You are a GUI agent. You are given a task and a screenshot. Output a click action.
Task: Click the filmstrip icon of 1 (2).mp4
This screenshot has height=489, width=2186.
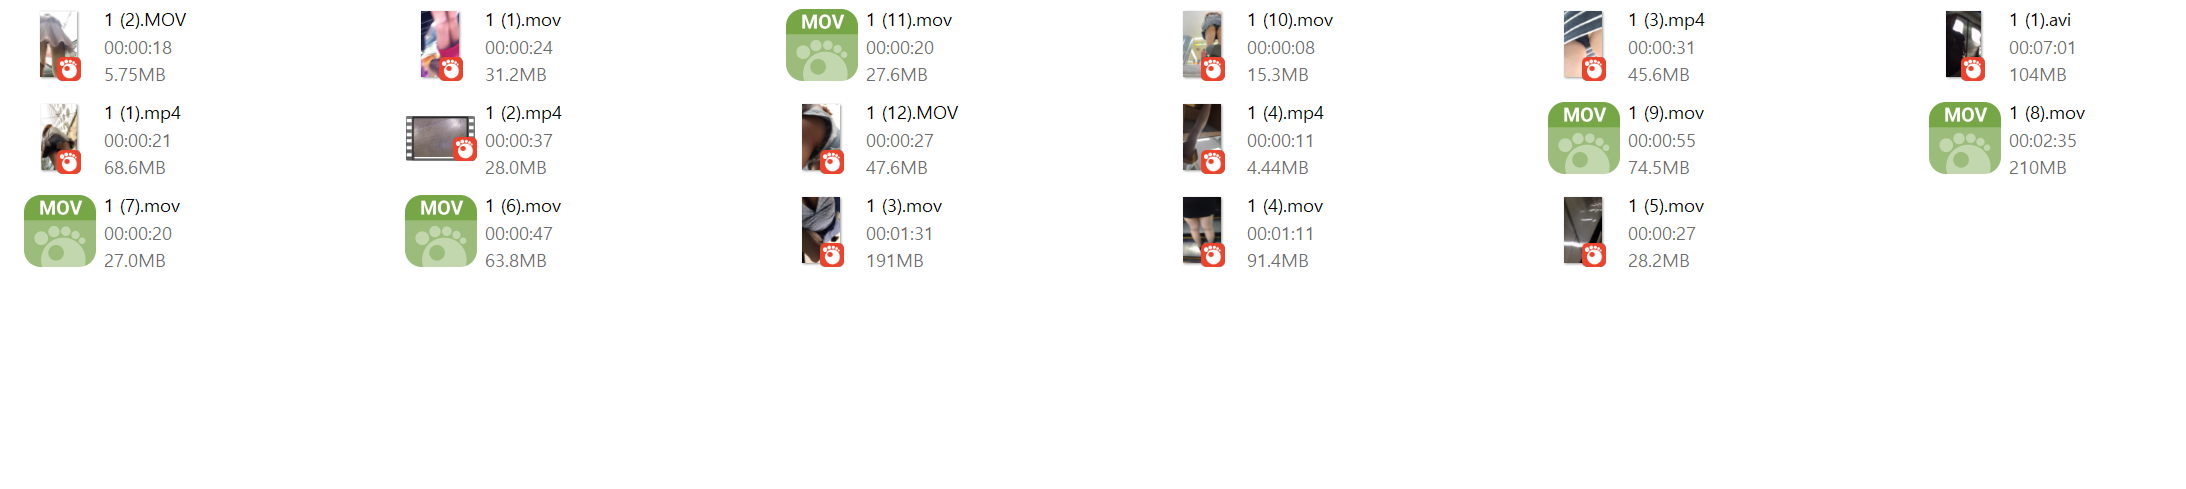point(440,138)
